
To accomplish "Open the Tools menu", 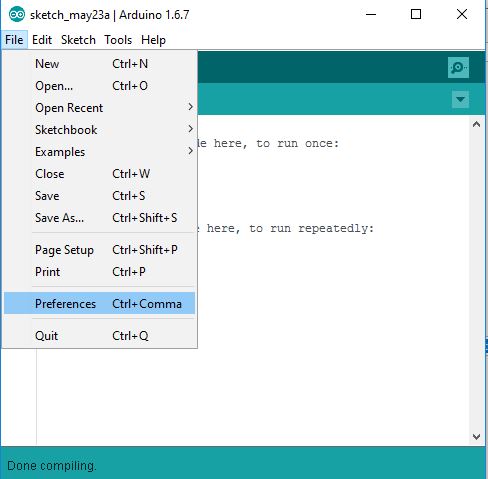I will (x=118, y=40).
